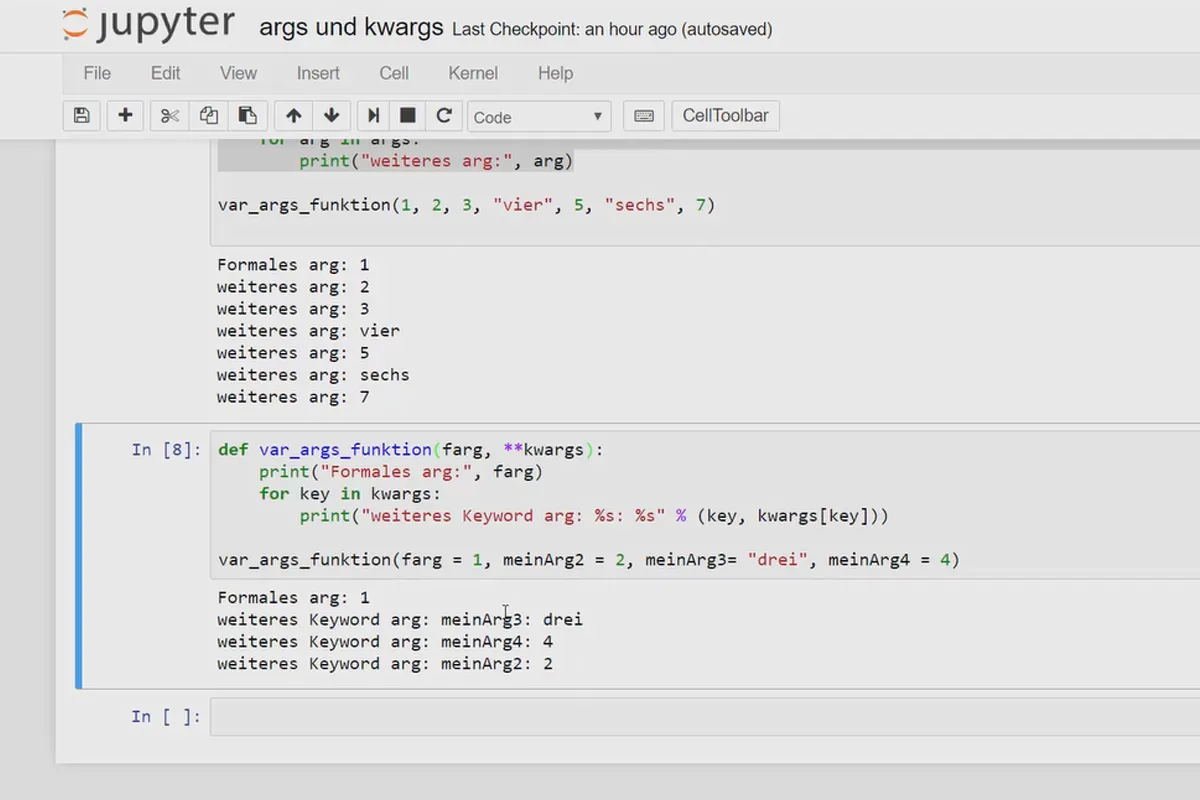
Task: Click the call line containing "vier", 5, "sechs"
Action: coord(467,205)
